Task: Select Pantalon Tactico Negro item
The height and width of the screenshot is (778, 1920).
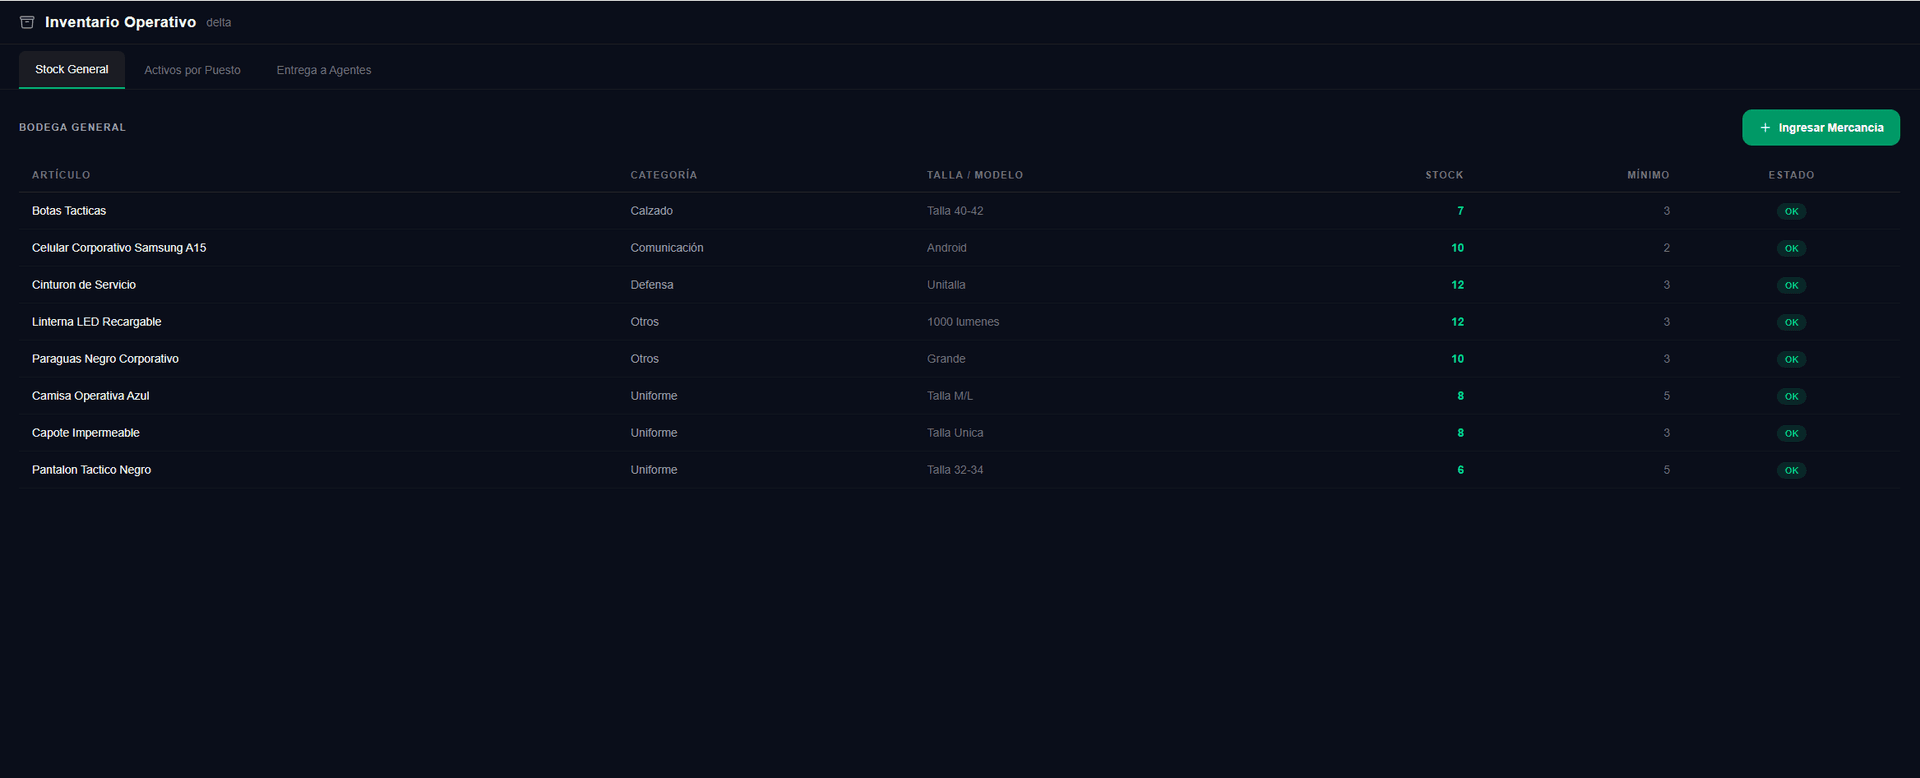Action: tap(91, 470)
